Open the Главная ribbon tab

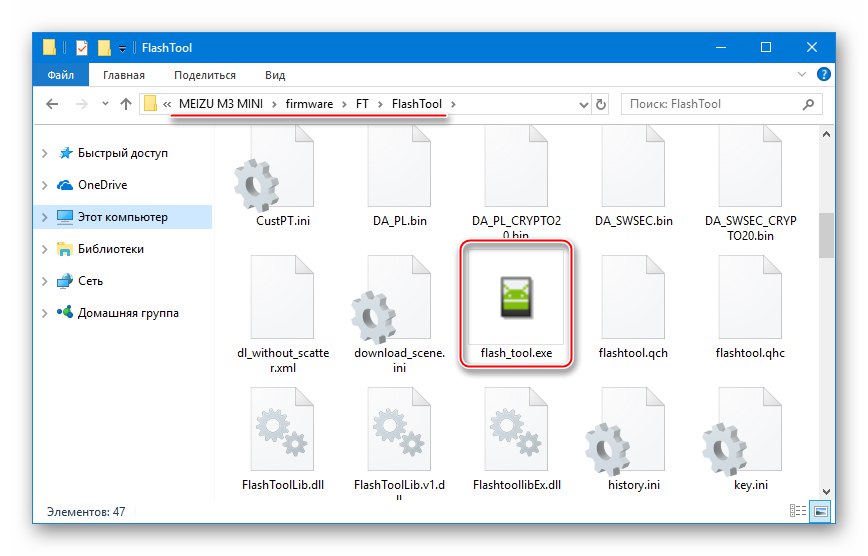click(123, 75)
